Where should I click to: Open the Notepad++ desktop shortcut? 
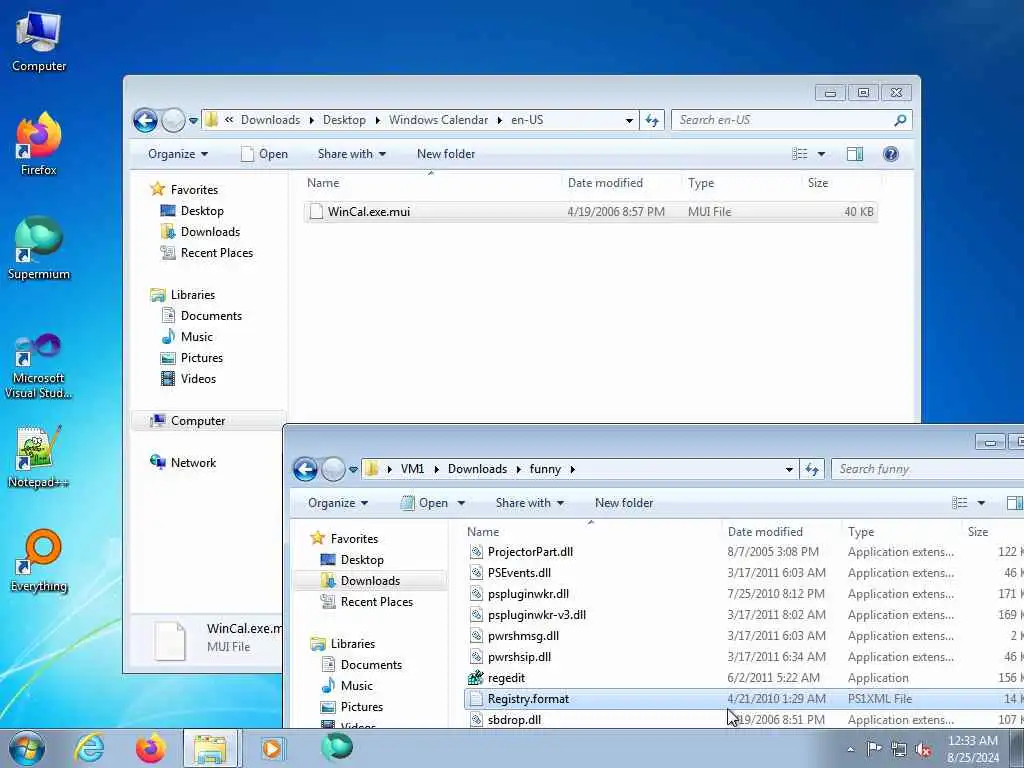(x=39, y=457)
